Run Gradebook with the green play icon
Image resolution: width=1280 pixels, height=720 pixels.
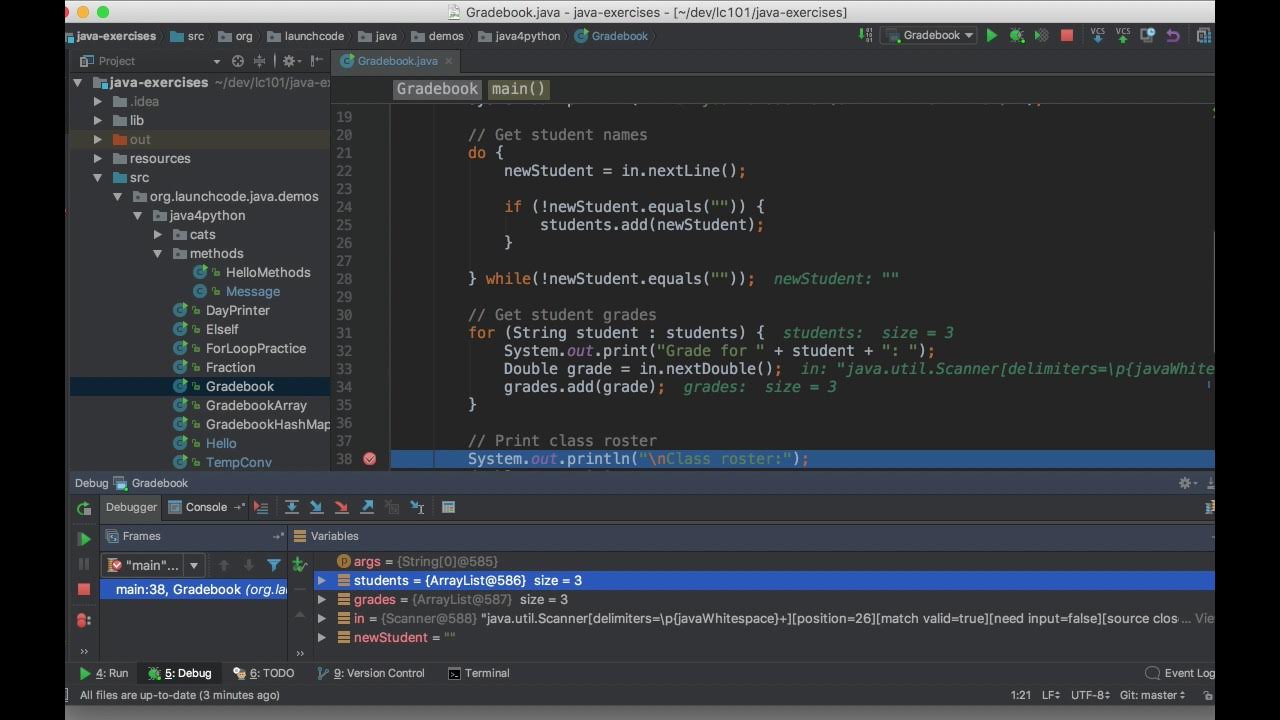tap(992, 35)
